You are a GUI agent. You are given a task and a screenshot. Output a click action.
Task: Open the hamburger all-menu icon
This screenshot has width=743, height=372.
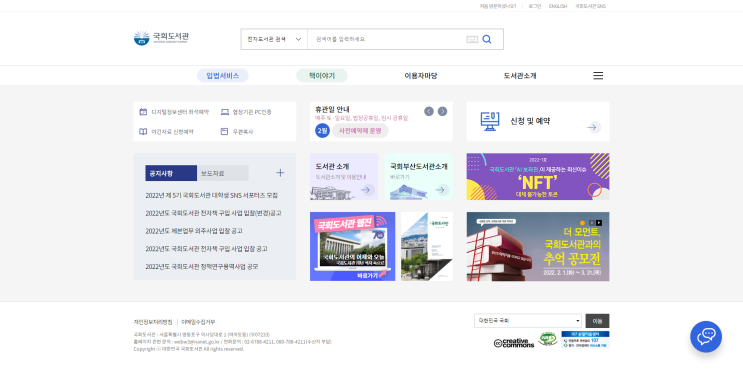pyautogui.click(x=598, y=76)
